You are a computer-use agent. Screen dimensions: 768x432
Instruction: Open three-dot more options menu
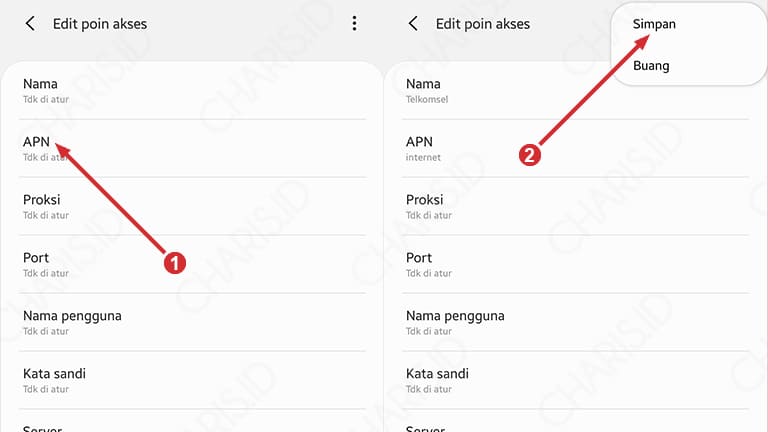point(354,23)
